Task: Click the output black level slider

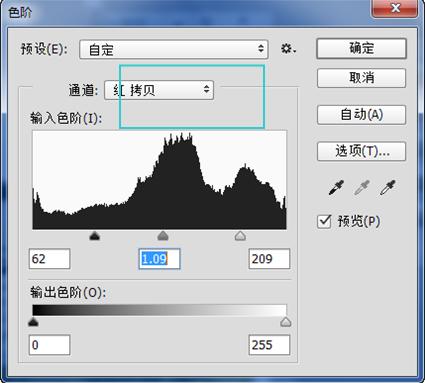Action: pos(33,322)
